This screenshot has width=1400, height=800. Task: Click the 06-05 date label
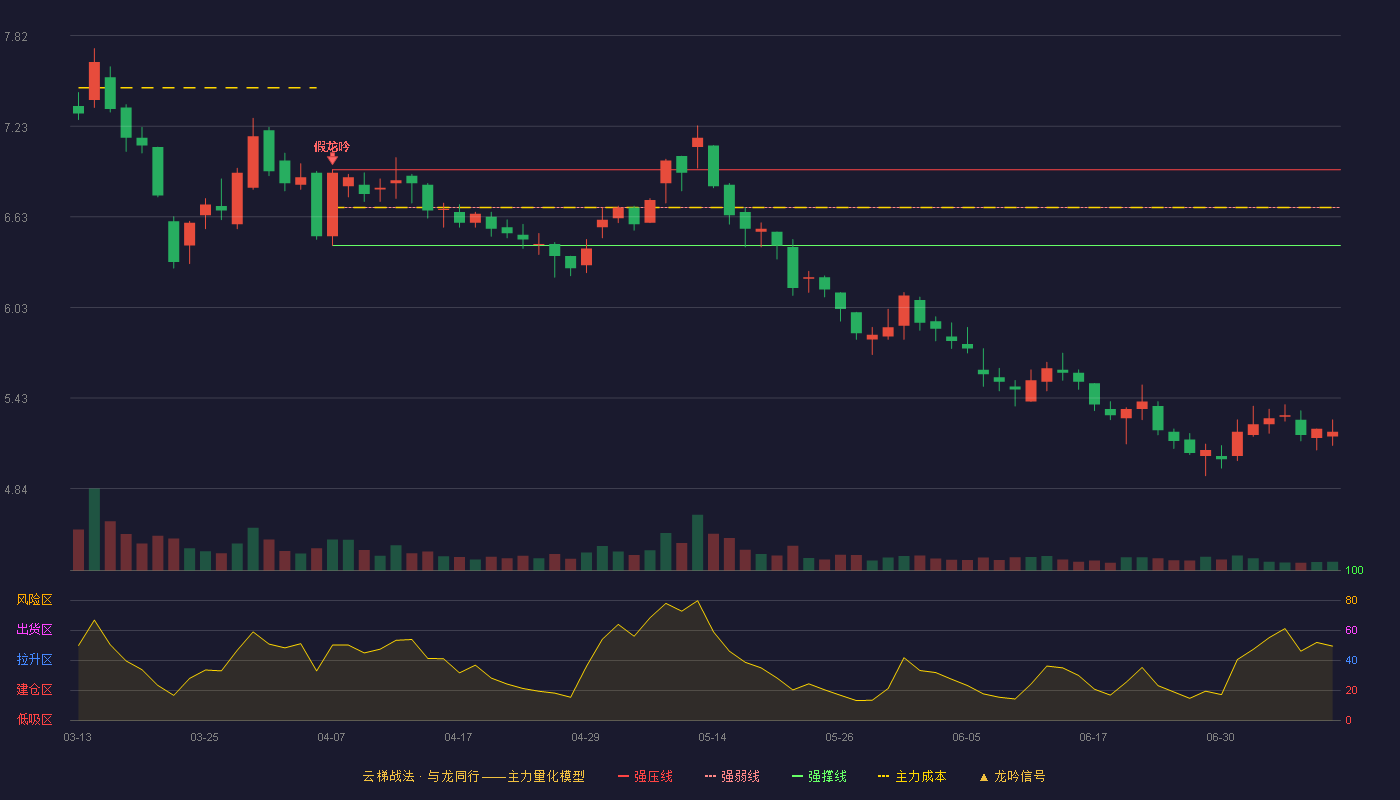(x=966, y=737)
